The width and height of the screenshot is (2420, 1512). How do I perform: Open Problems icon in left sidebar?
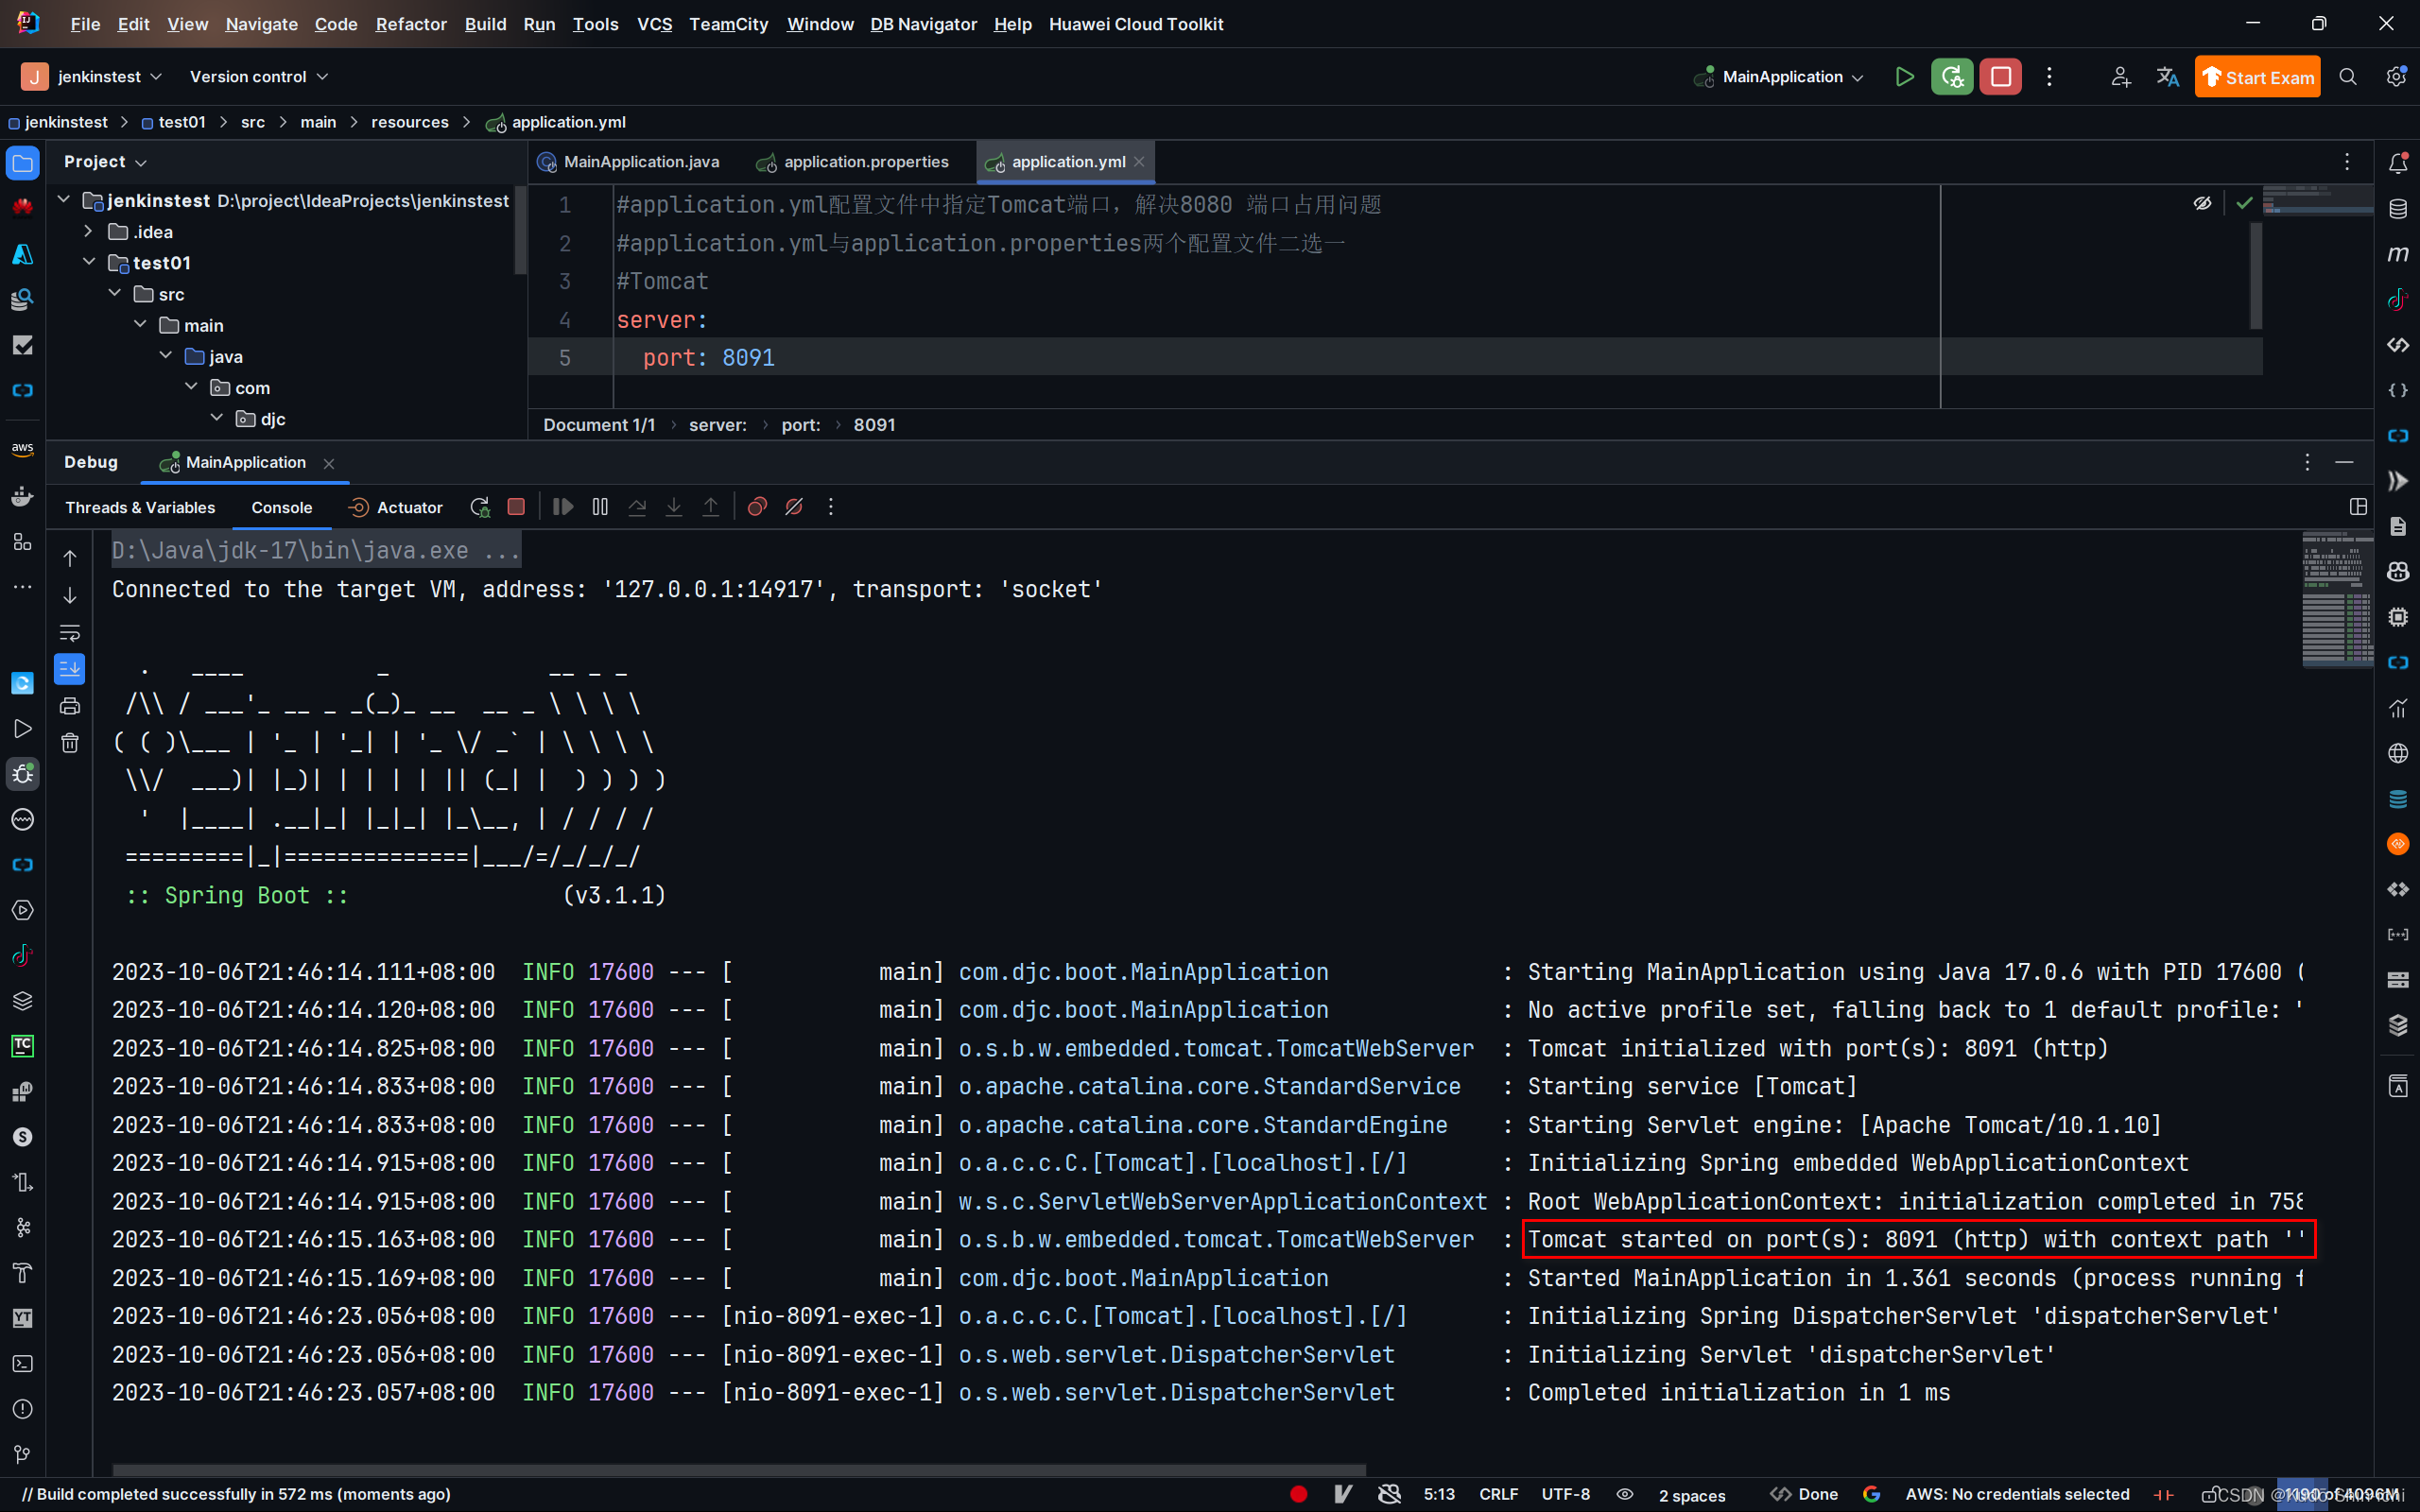pyautogui.click(x=22, y=1409)
